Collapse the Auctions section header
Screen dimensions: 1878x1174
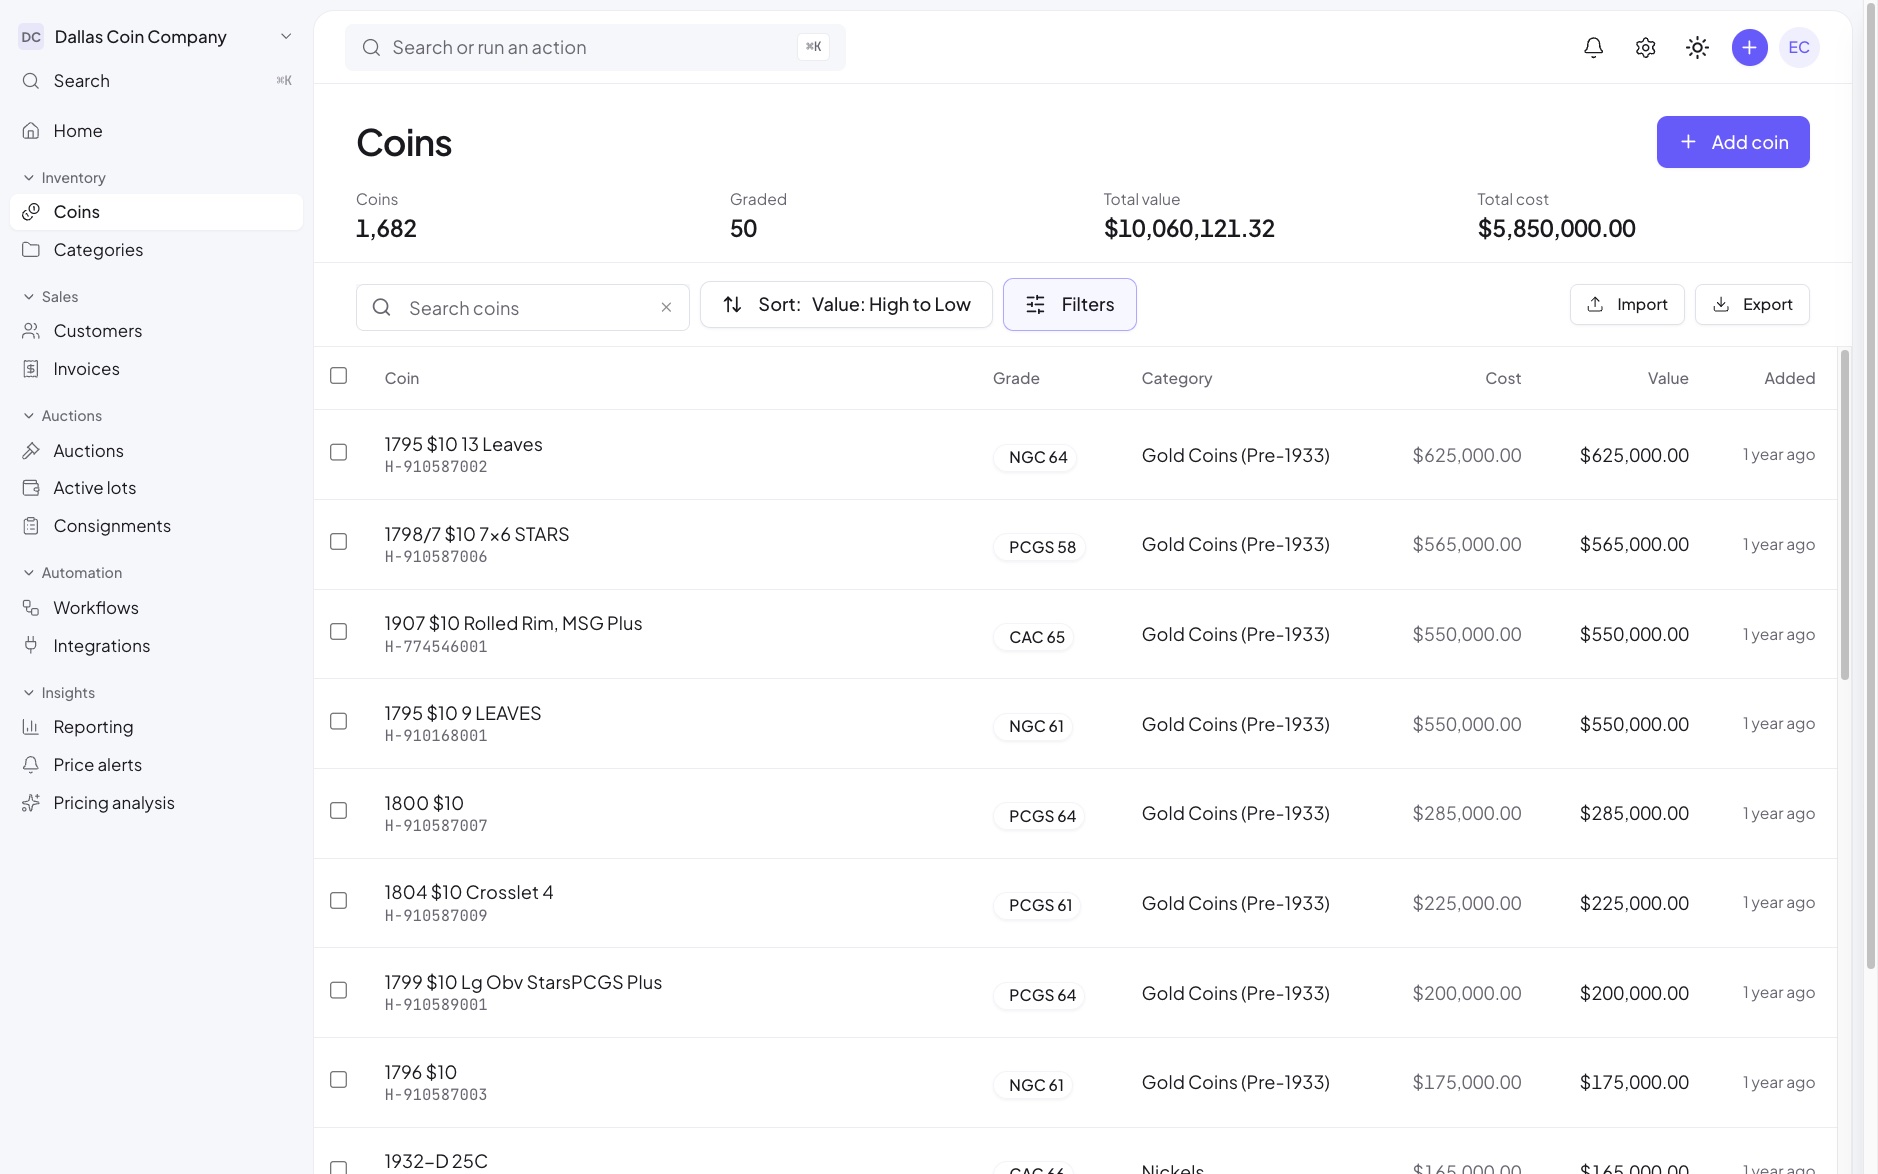62,416
